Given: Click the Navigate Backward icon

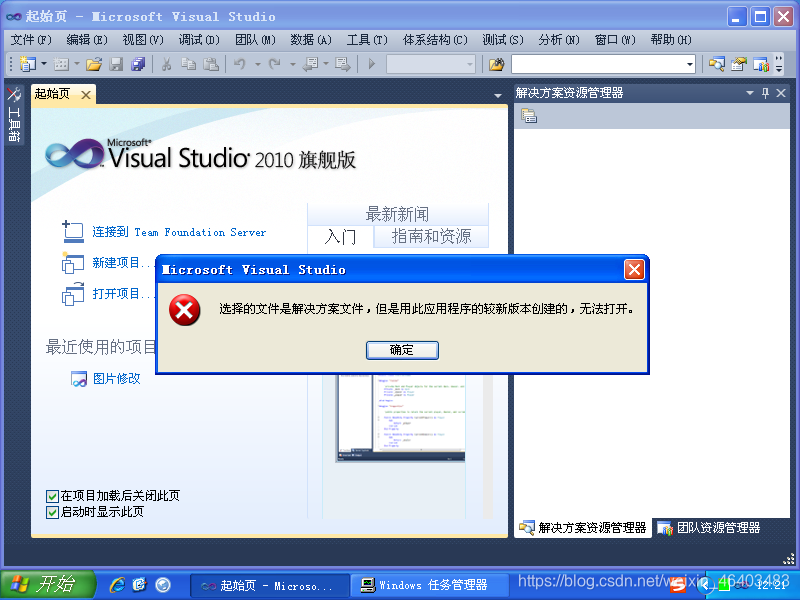Looking at the screenshot, I should tap(310, 64).
